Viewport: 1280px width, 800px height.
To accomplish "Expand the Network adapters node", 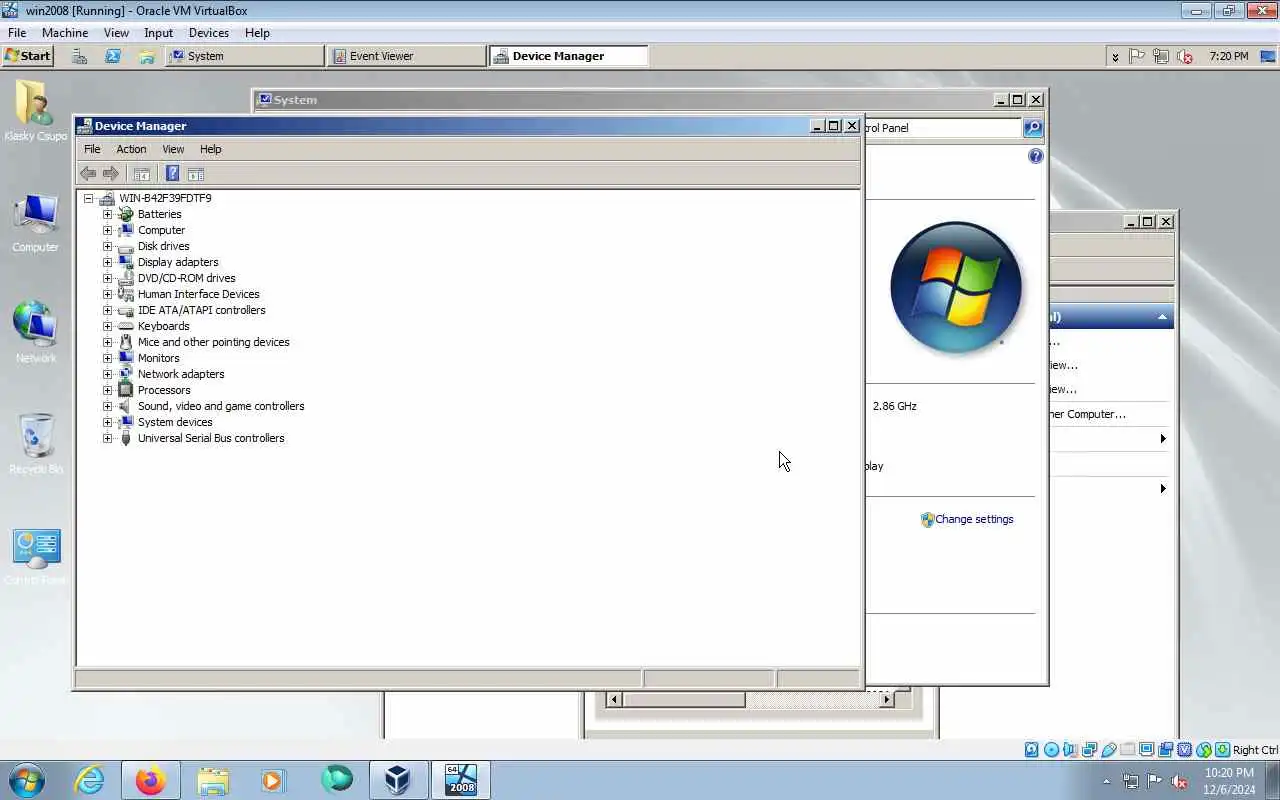I will pyautogui.click(x=107, y=374).
